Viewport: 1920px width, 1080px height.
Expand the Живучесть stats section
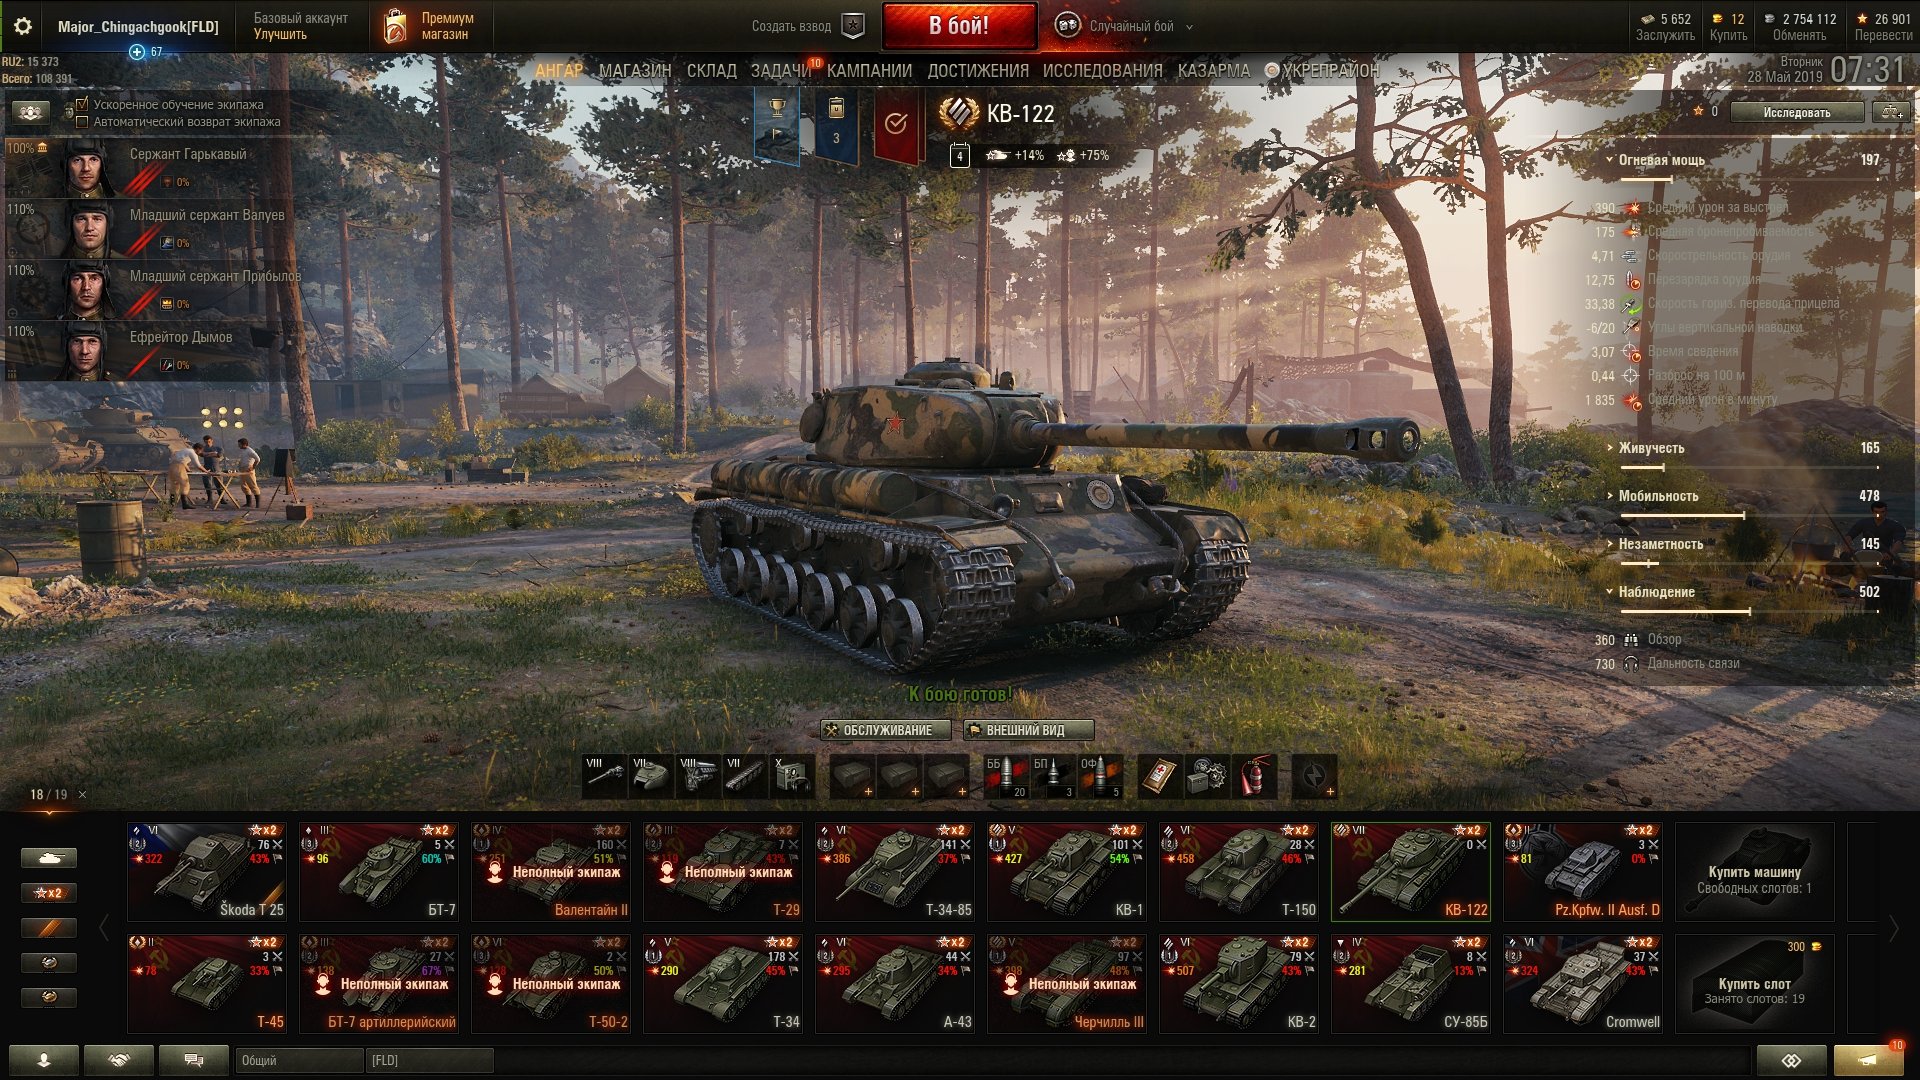[x=1651, y=448]
